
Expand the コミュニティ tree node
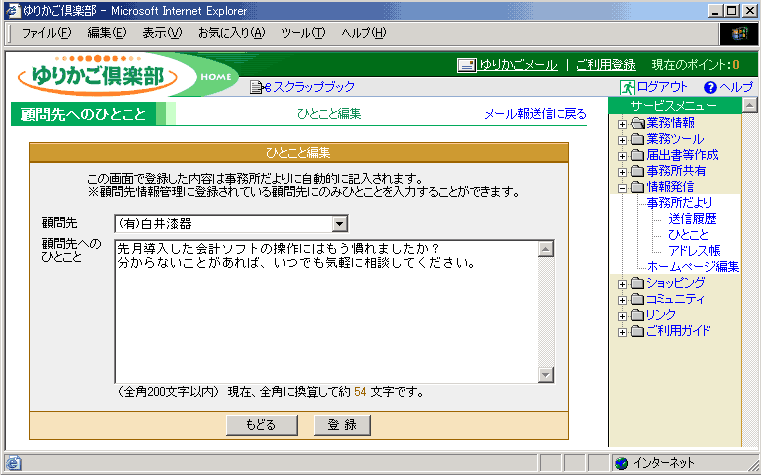click(x=622, y=300)
